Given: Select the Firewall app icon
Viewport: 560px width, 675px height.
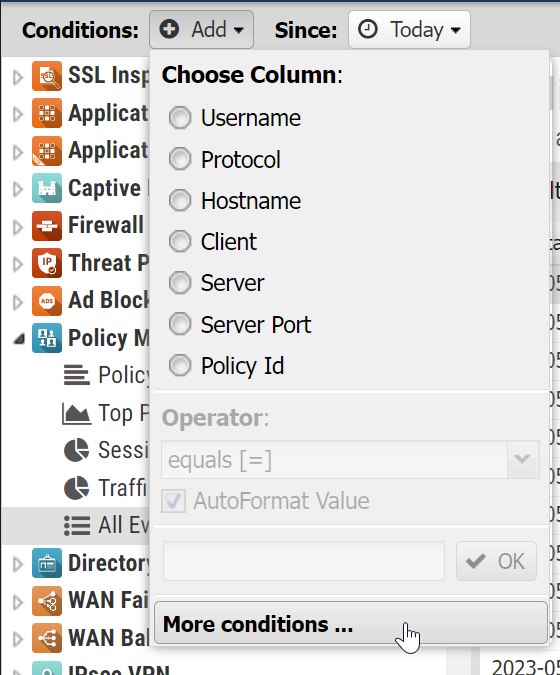Looking at the screenshot, I should coord(46,226).
